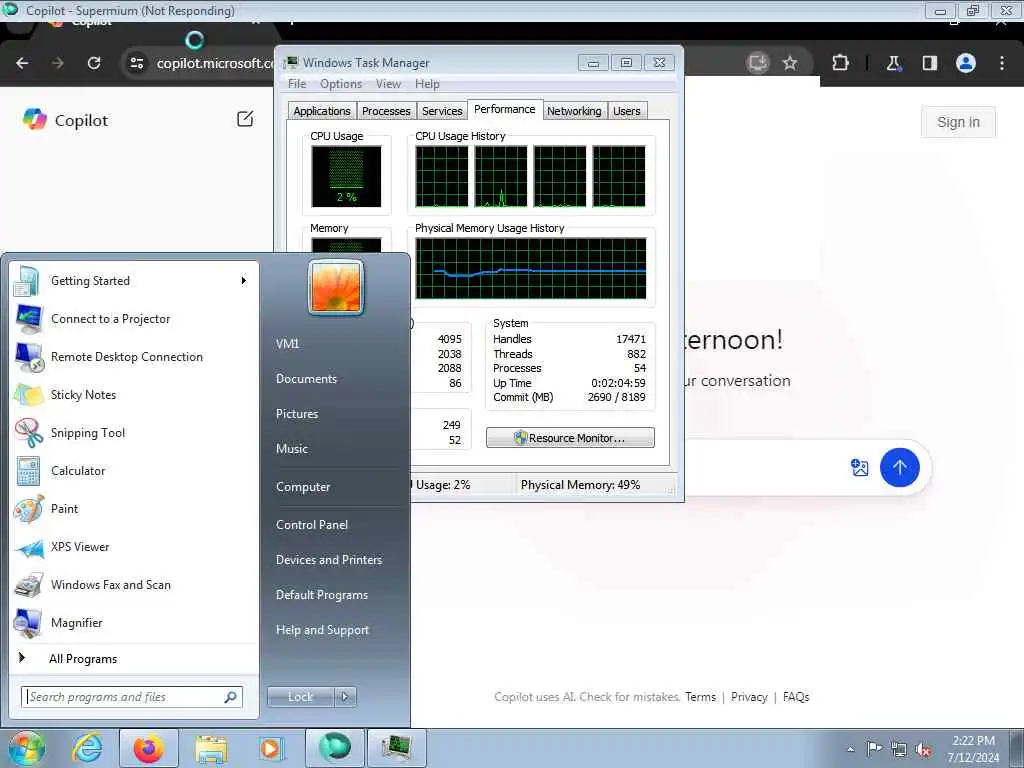The height and width of the screenshot is (768, 1024).
Task: Open the browser profile avatar
Action: (966, 63)
